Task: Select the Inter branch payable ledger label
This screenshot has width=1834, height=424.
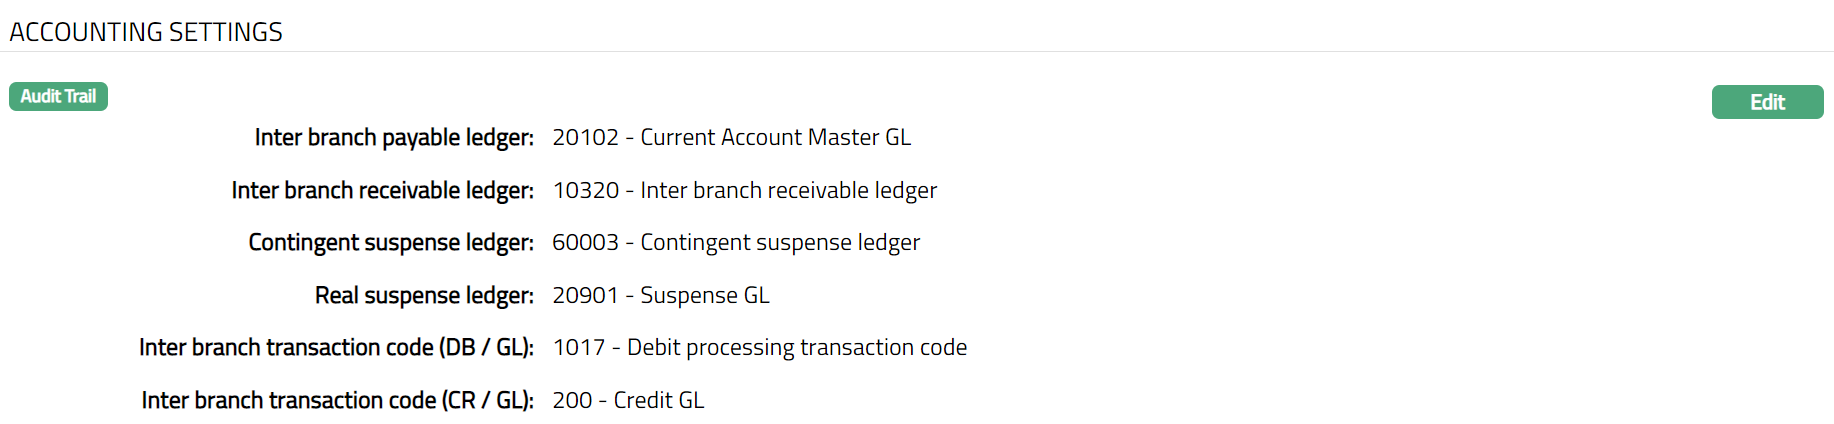Action: (394, 137)
